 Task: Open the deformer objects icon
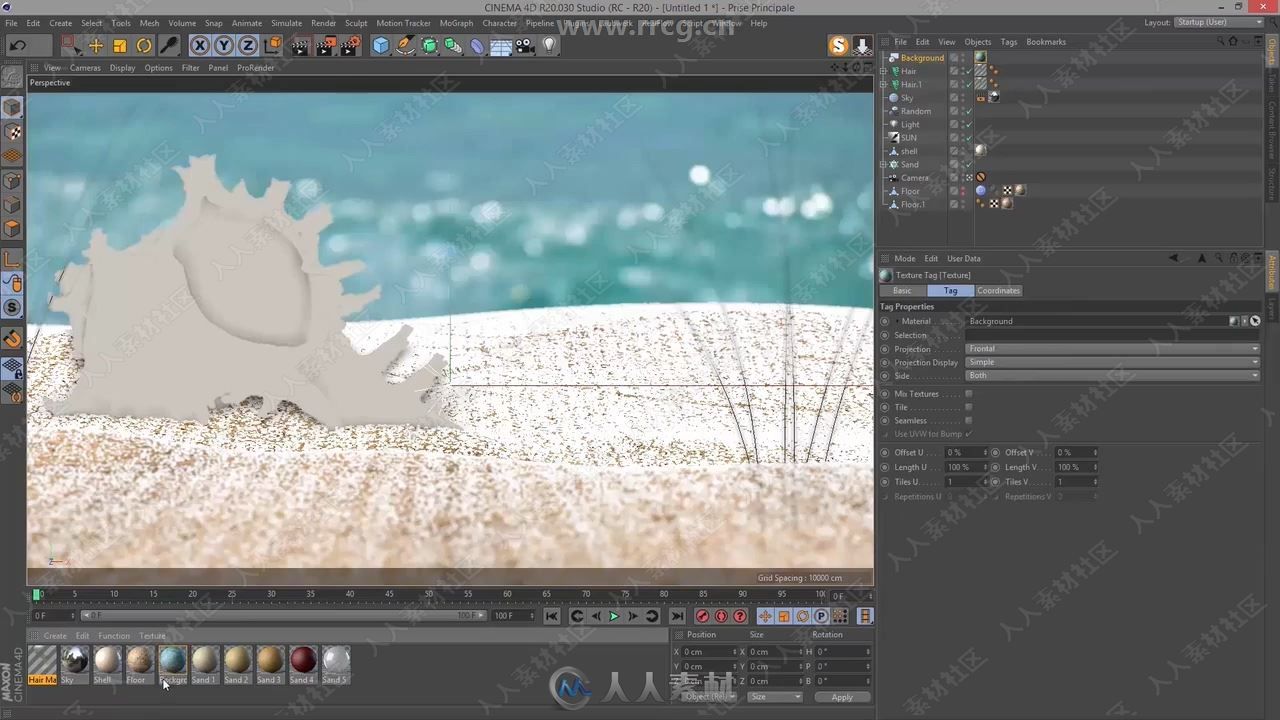pyautogui.click(x=477, y=45)
